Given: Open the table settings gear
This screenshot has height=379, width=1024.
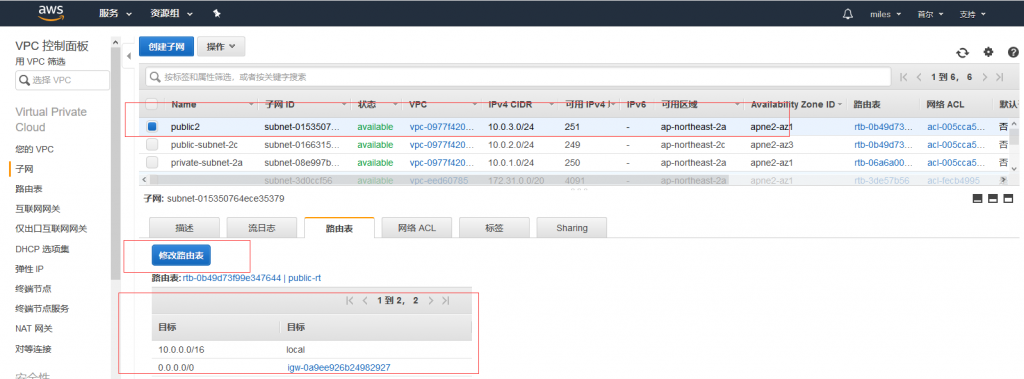Looking at the screenshot, I should click(988, 52).
